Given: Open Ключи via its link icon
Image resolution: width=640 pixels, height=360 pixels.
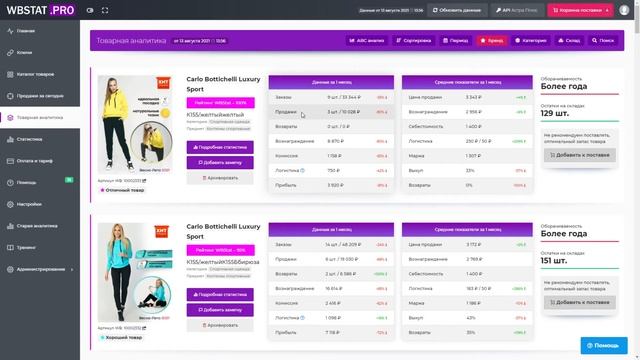Looking at the screenshot, I should click(x=10, y=53).
